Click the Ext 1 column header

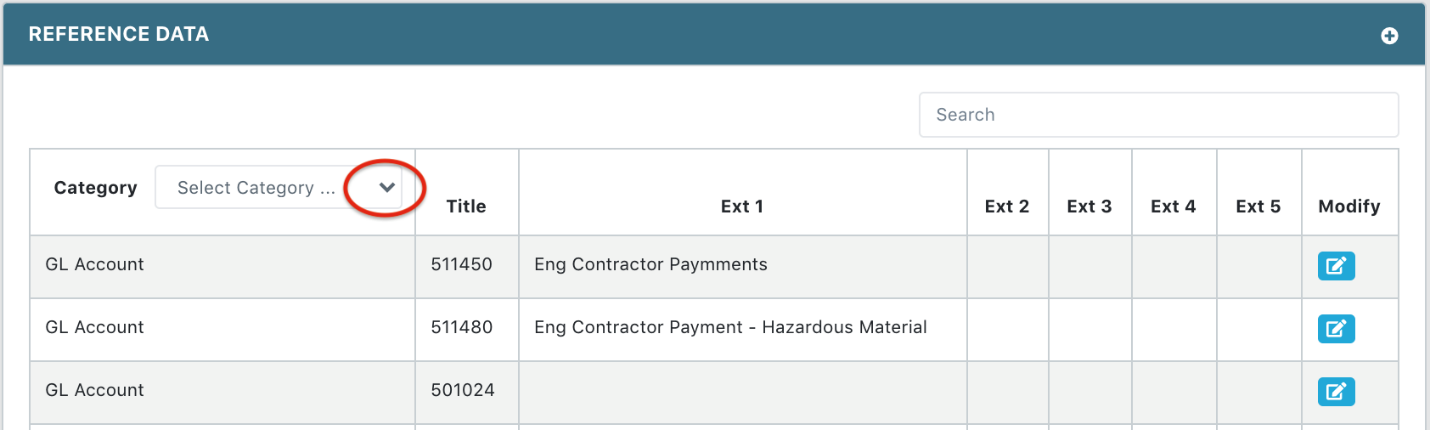tap(742, 207)
